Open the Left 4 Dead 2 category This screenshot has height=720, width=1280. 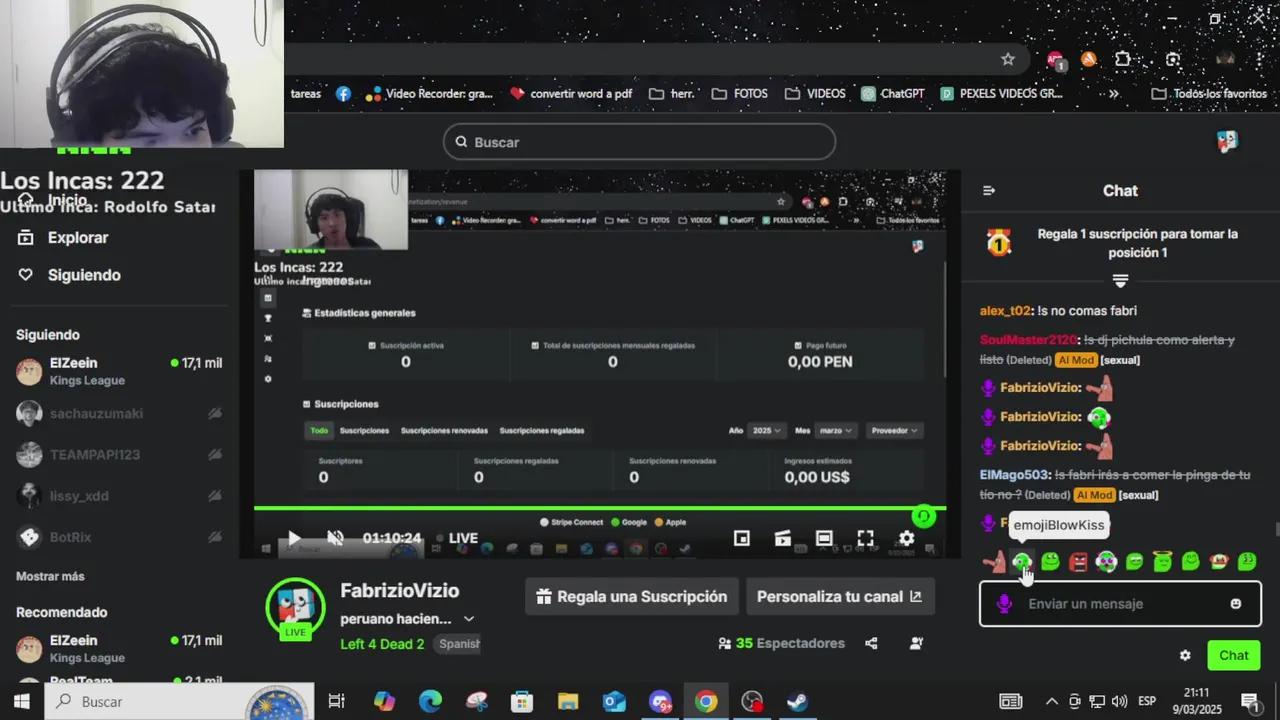click(x=382, y=644)
